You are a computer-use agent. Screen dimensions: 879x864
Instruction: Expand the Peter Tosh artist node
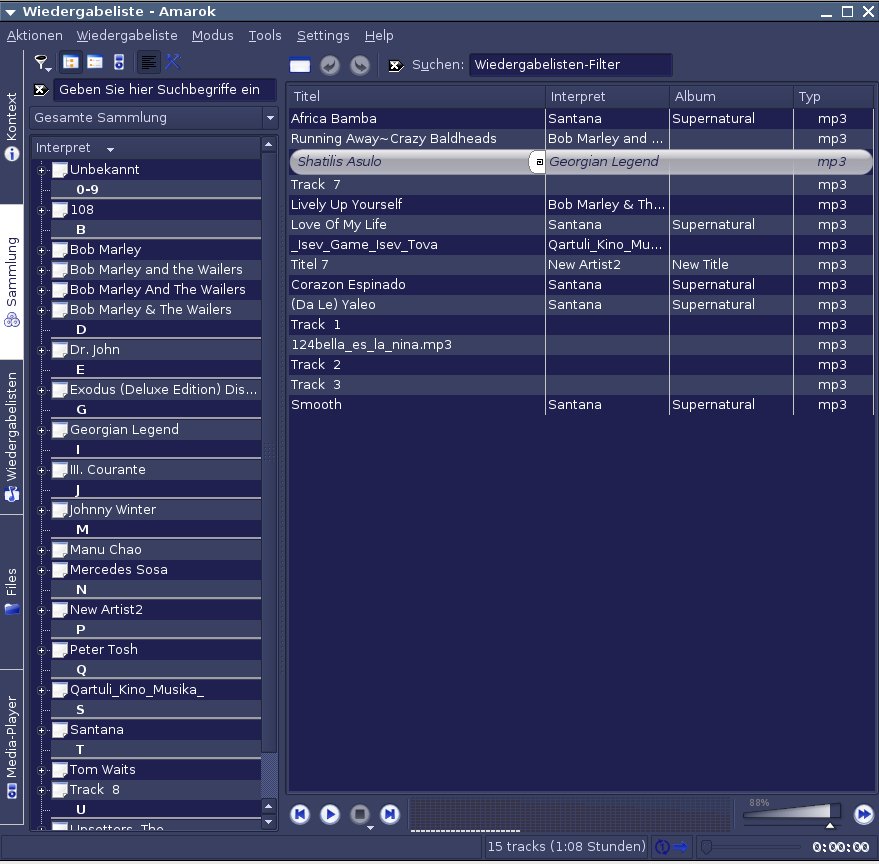[41, 650]
